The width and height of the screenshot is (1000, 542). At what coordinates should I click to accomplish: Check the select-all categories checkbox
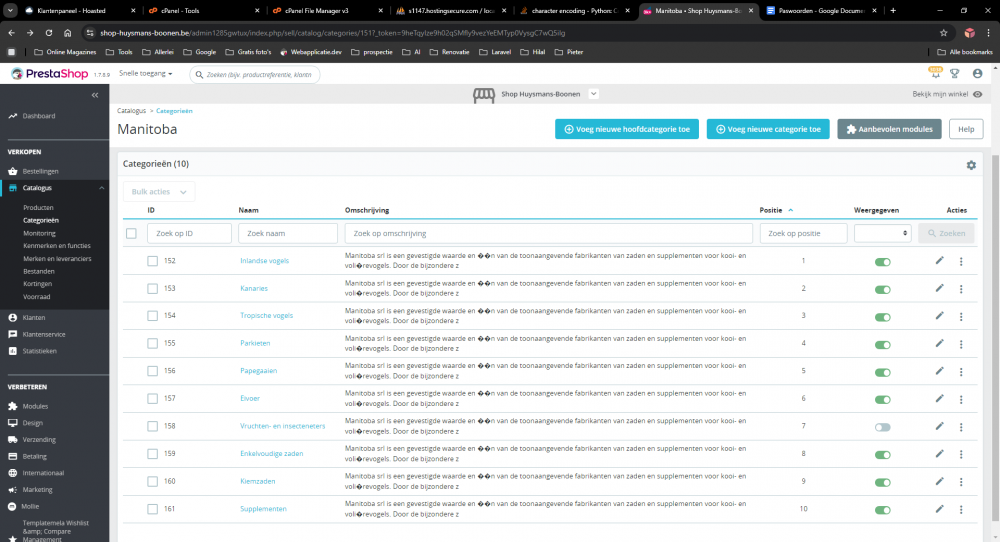pos(131,233)
